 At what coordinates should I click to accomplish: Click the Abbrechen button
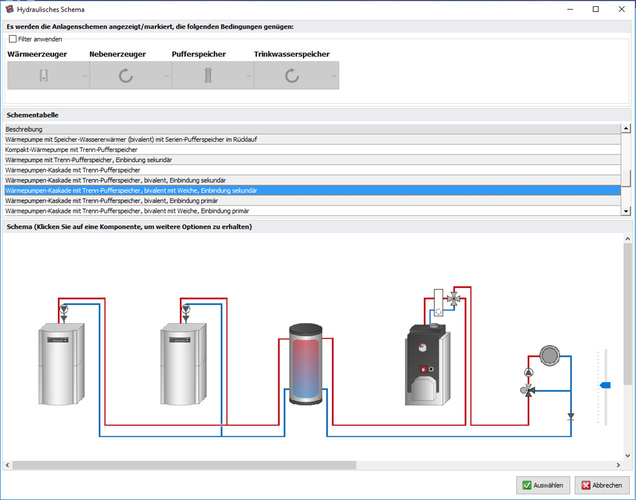coord(602,485)
